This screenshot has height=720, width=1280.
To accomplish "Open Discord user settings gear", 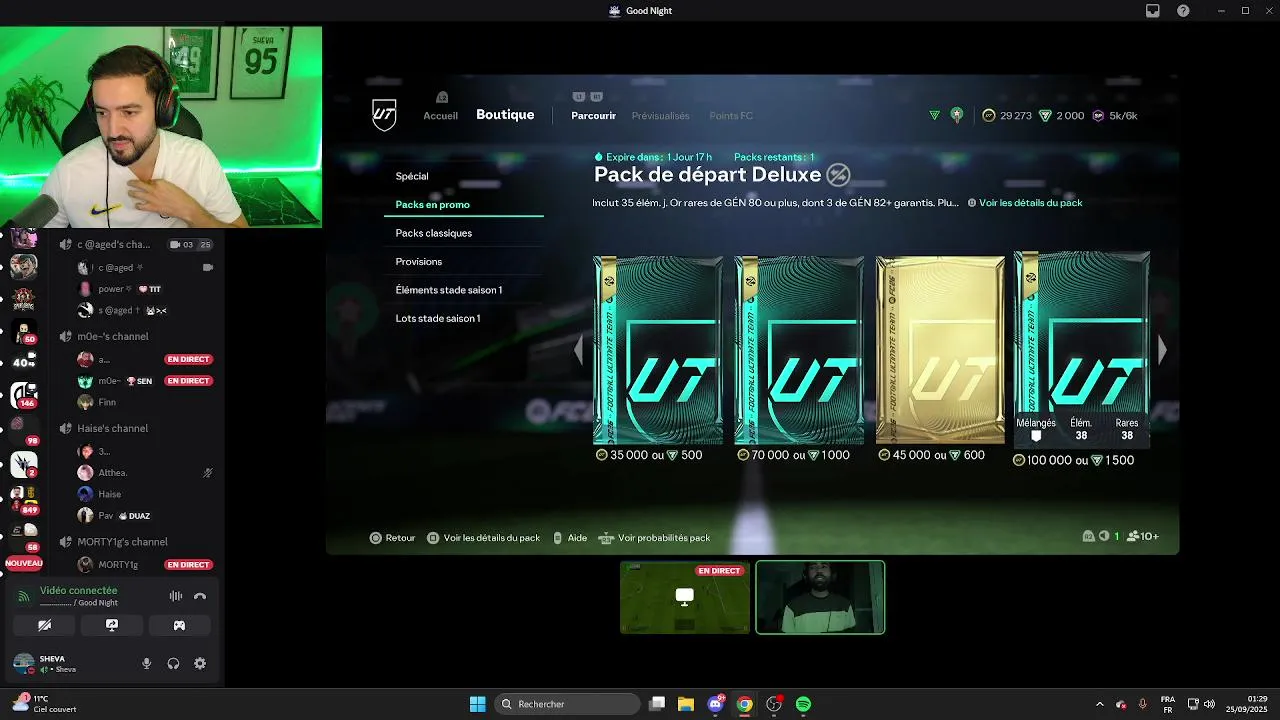I will click(200, 664).
